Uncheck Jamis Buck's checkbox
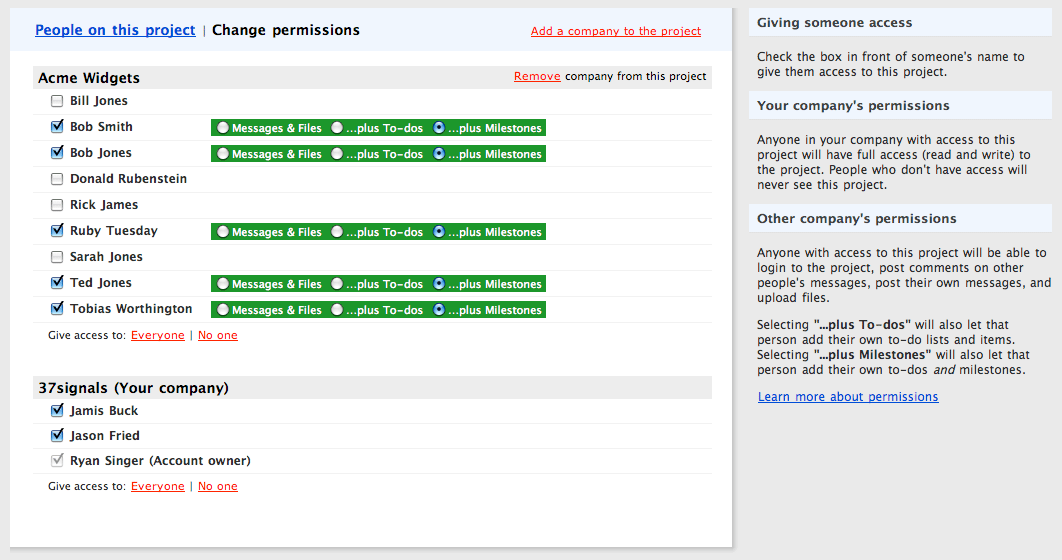 [x=57, y=410]
